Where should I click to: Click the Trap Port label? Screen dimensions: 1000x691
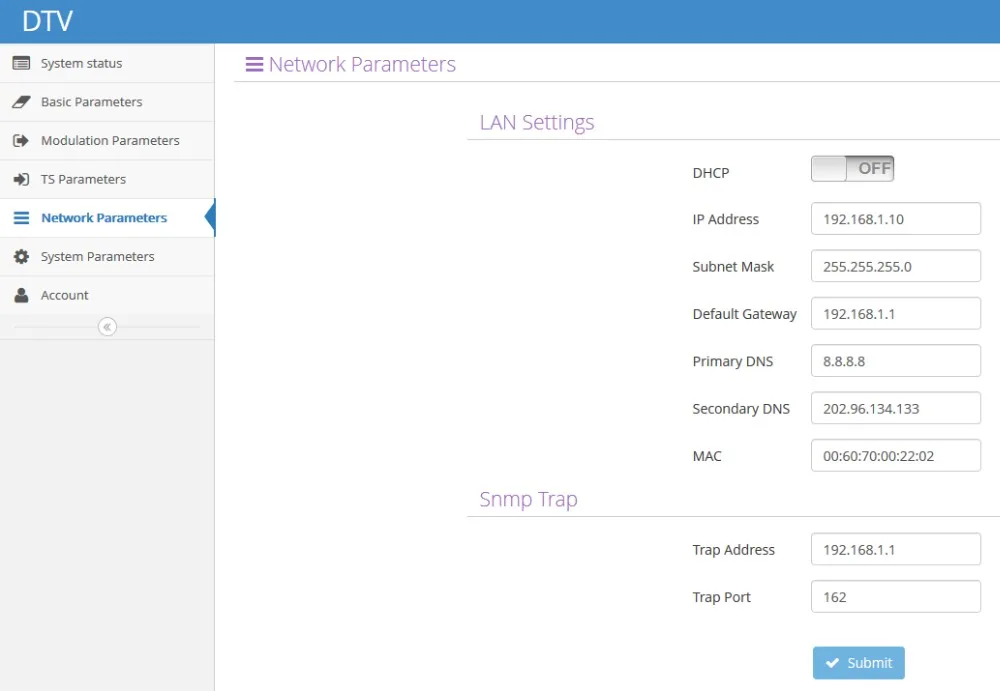coord(721,597)
